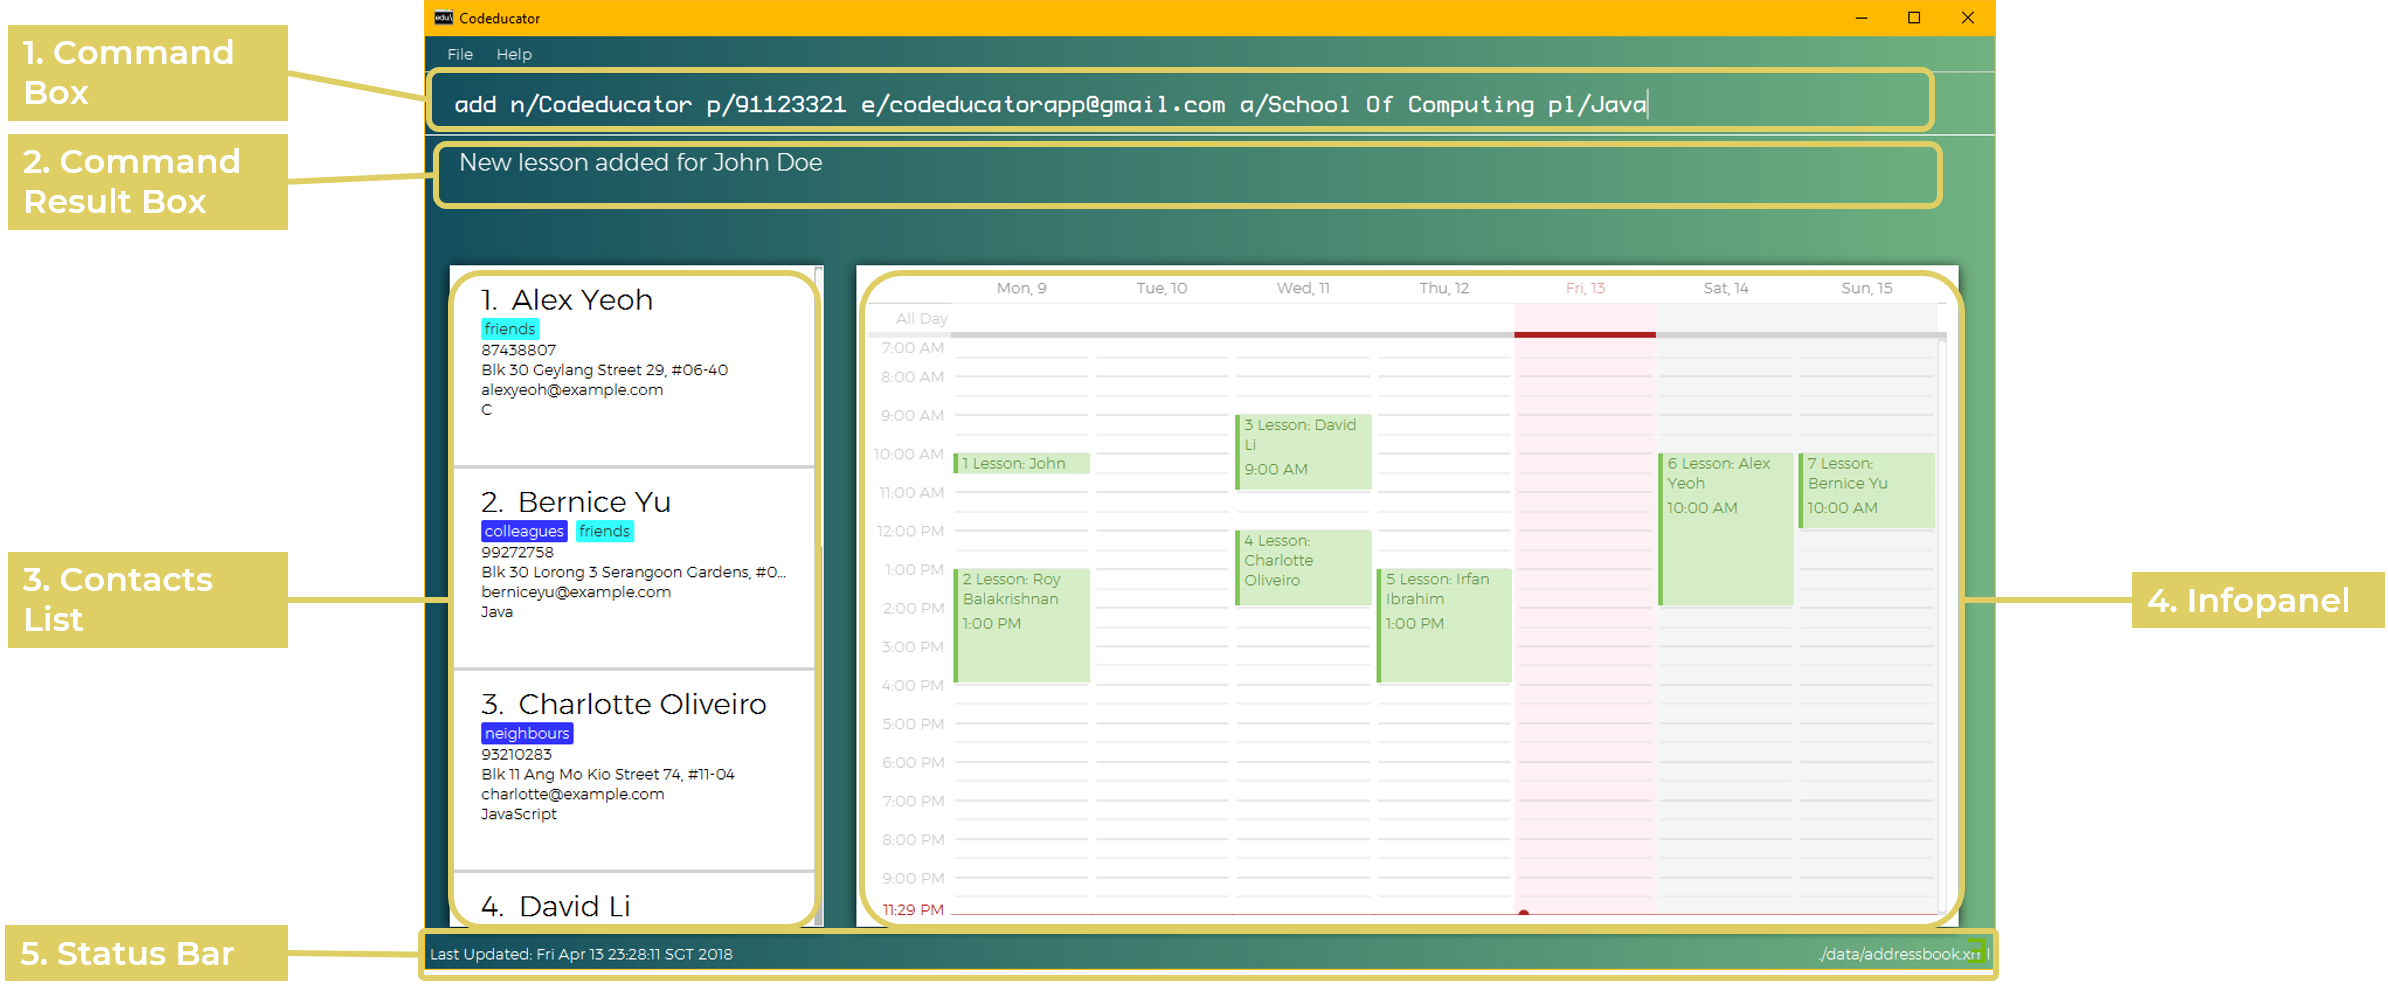Click the JavaScript language label
The height and width of the screenshot is (993, 2388).
[519, 814]
